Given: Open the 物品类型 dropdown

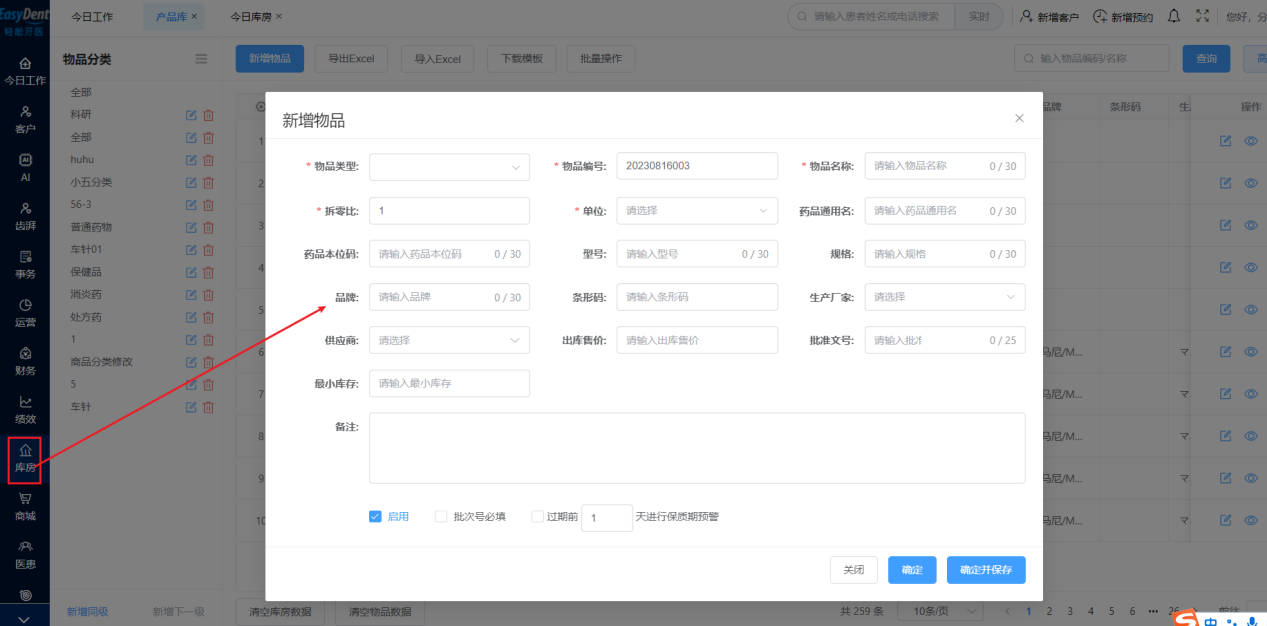Looking at the screenshot, I should click(x=449, y=166).
